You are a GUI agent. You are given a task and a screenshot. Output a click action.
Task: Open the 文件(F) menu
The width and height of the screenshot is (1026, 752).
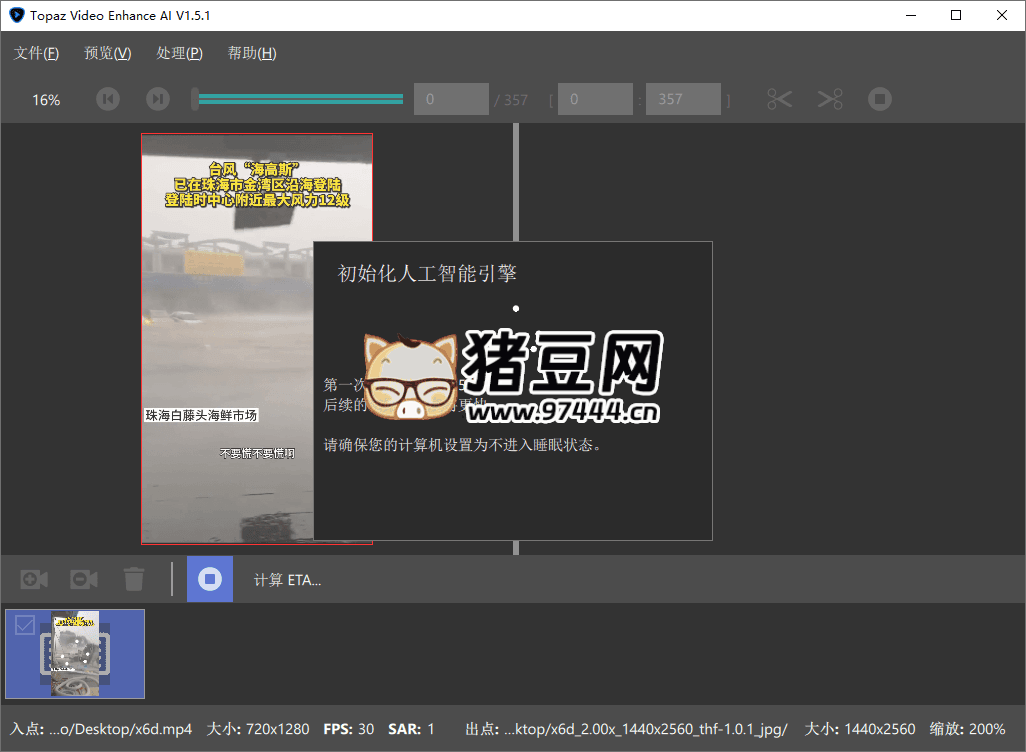(36, 53)
